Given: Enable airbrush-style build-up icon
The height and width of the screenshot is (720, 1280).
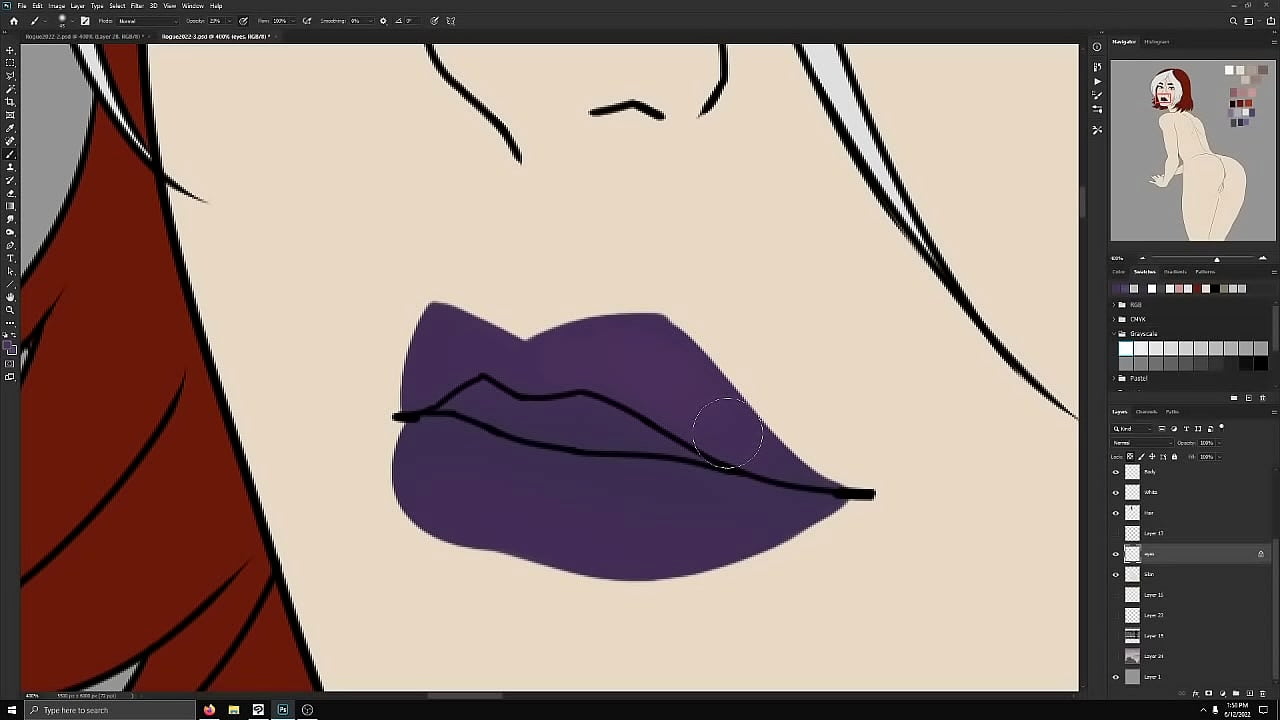Looking at the screenshot, I should click(307, 20).
